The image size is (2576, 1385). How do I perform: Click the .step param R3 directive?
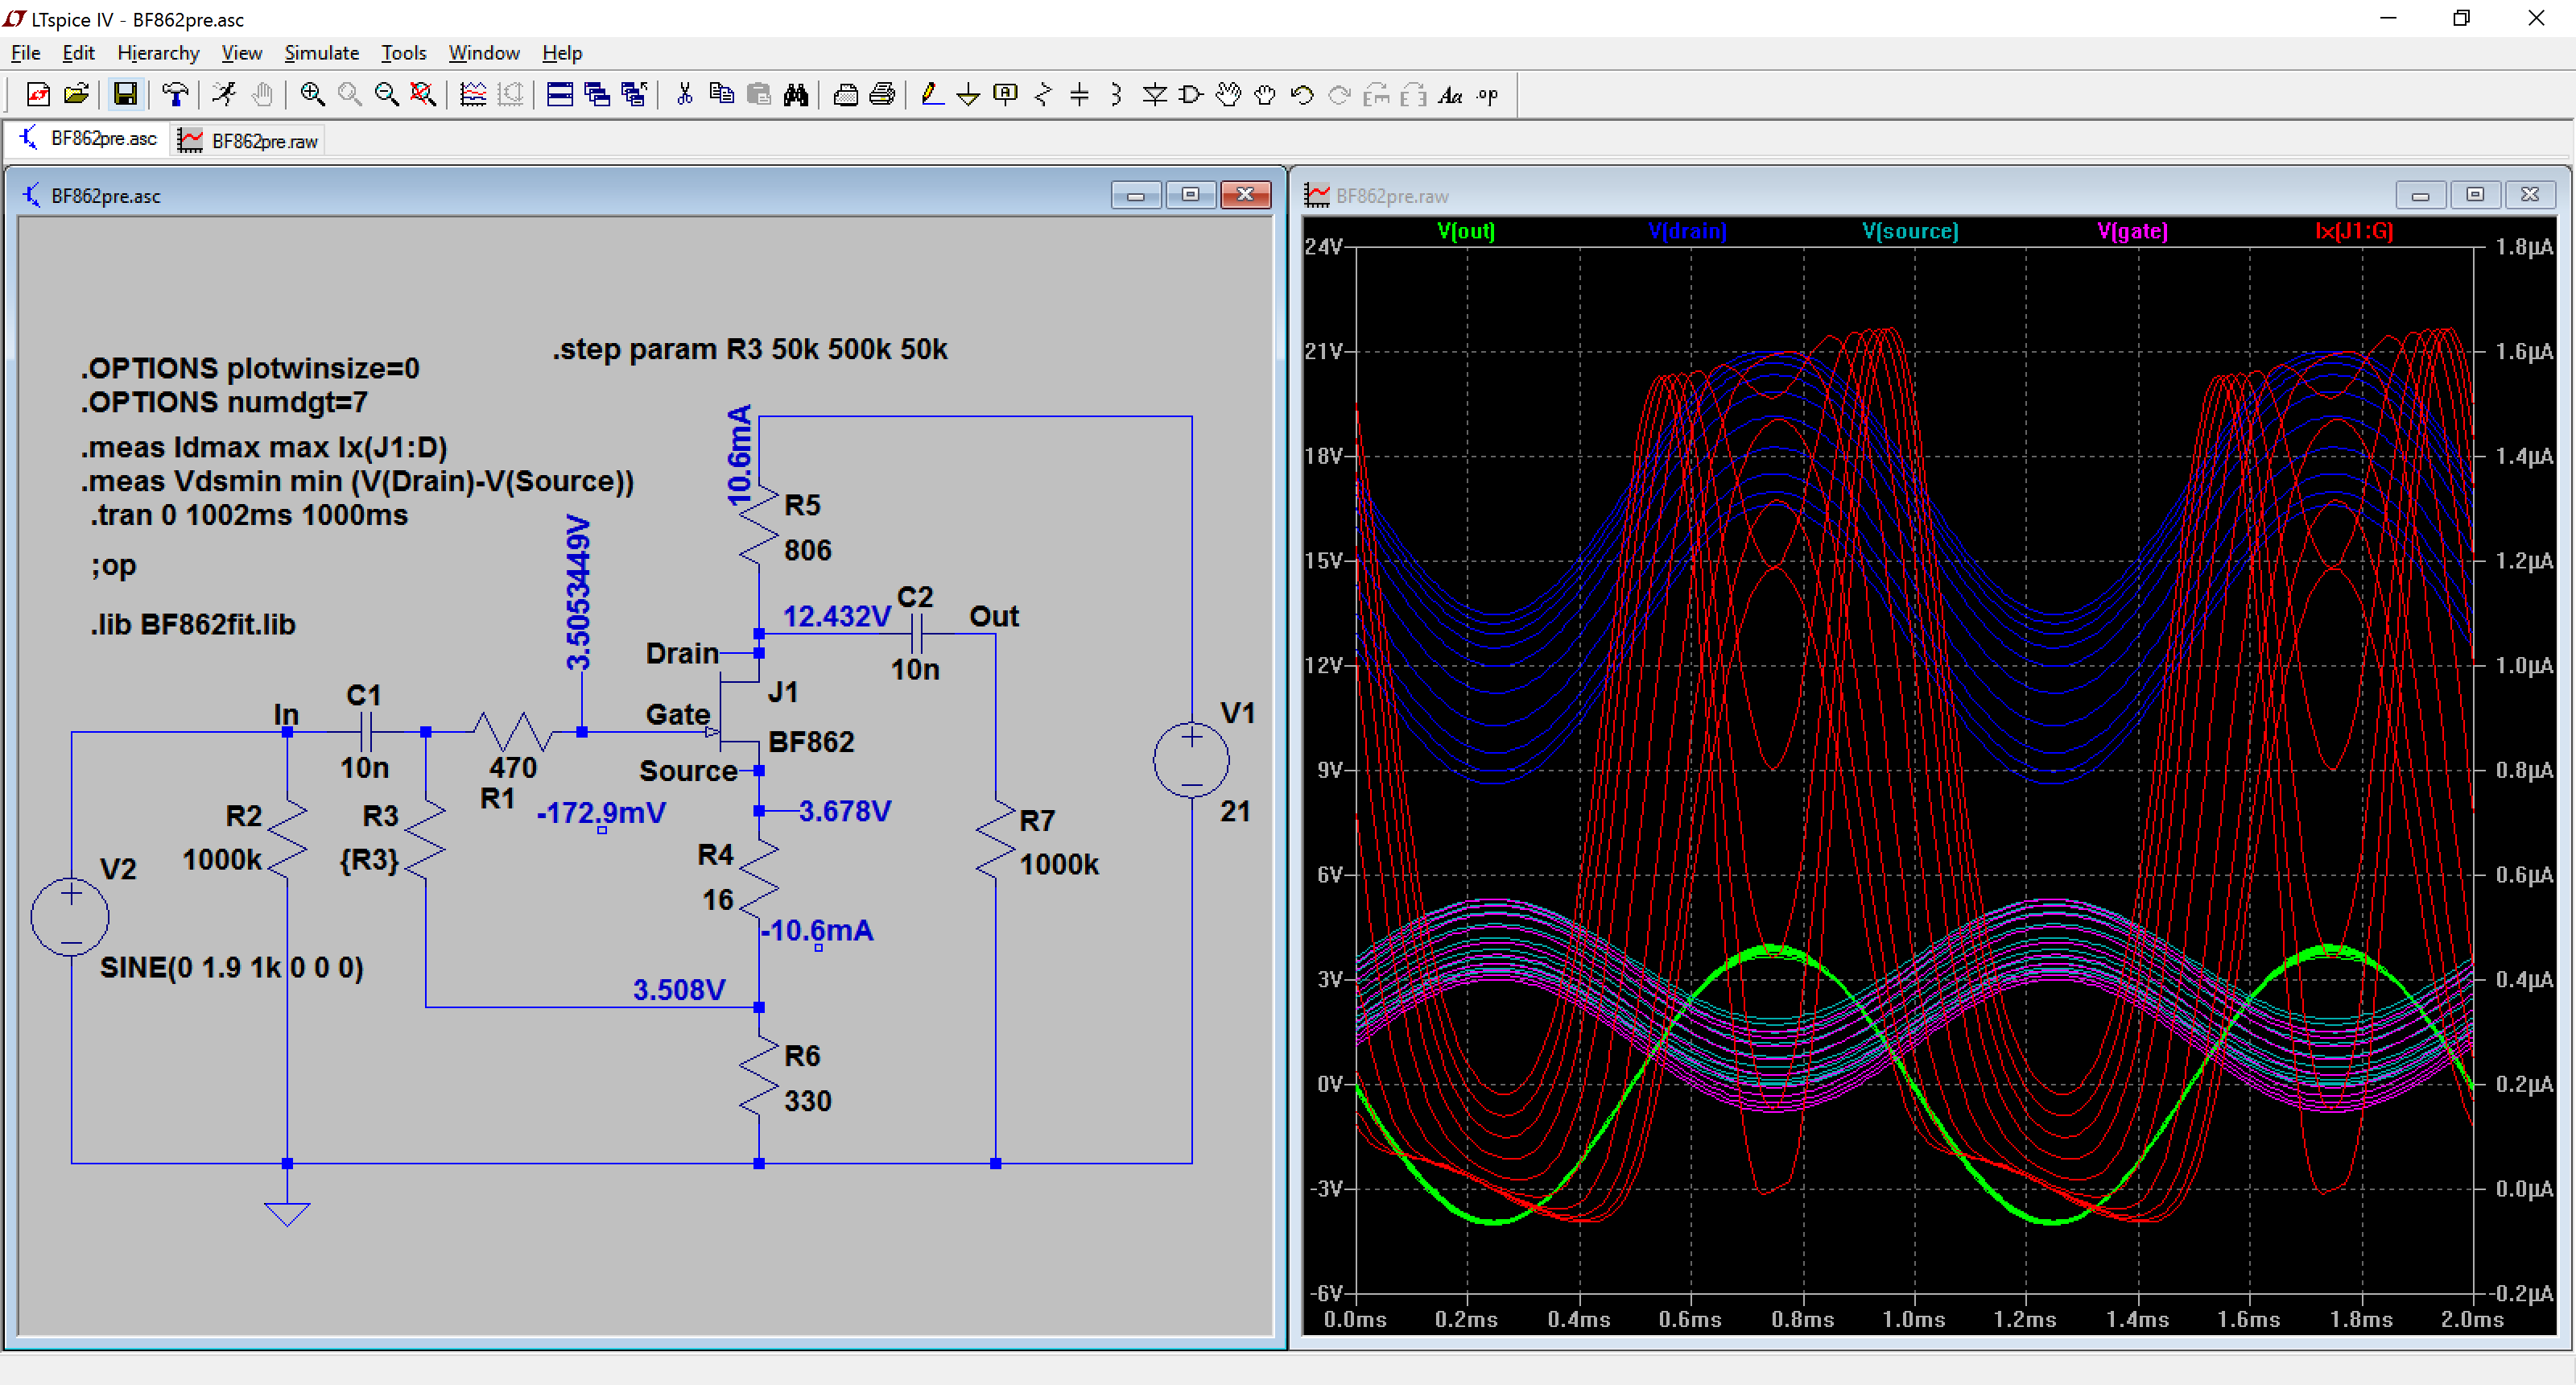[x=750, y=349]
